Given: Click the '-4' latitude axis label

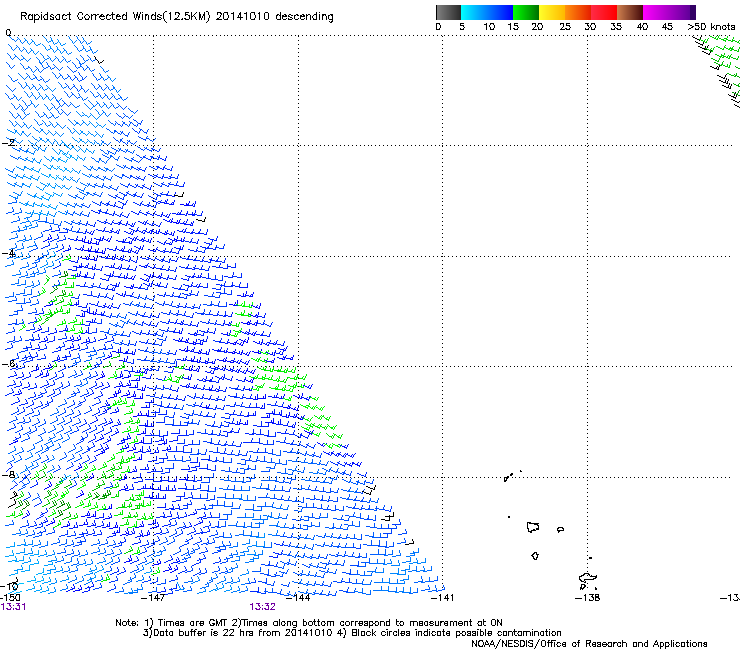Looking at the screenshot, I should pyautogui.click(x=9, y=253).
